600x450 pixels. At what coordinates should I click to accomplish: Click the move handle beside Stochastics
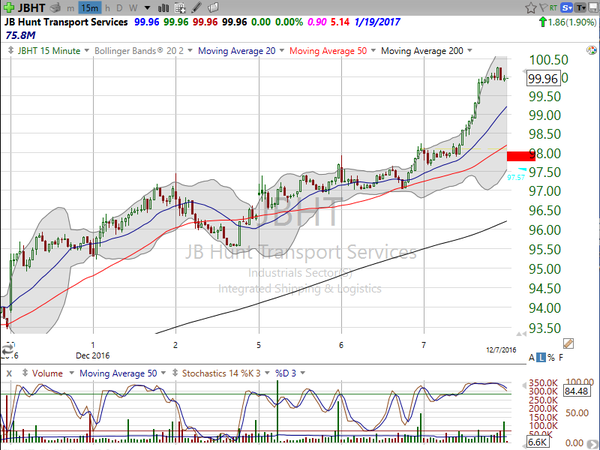tap(175, 373)
